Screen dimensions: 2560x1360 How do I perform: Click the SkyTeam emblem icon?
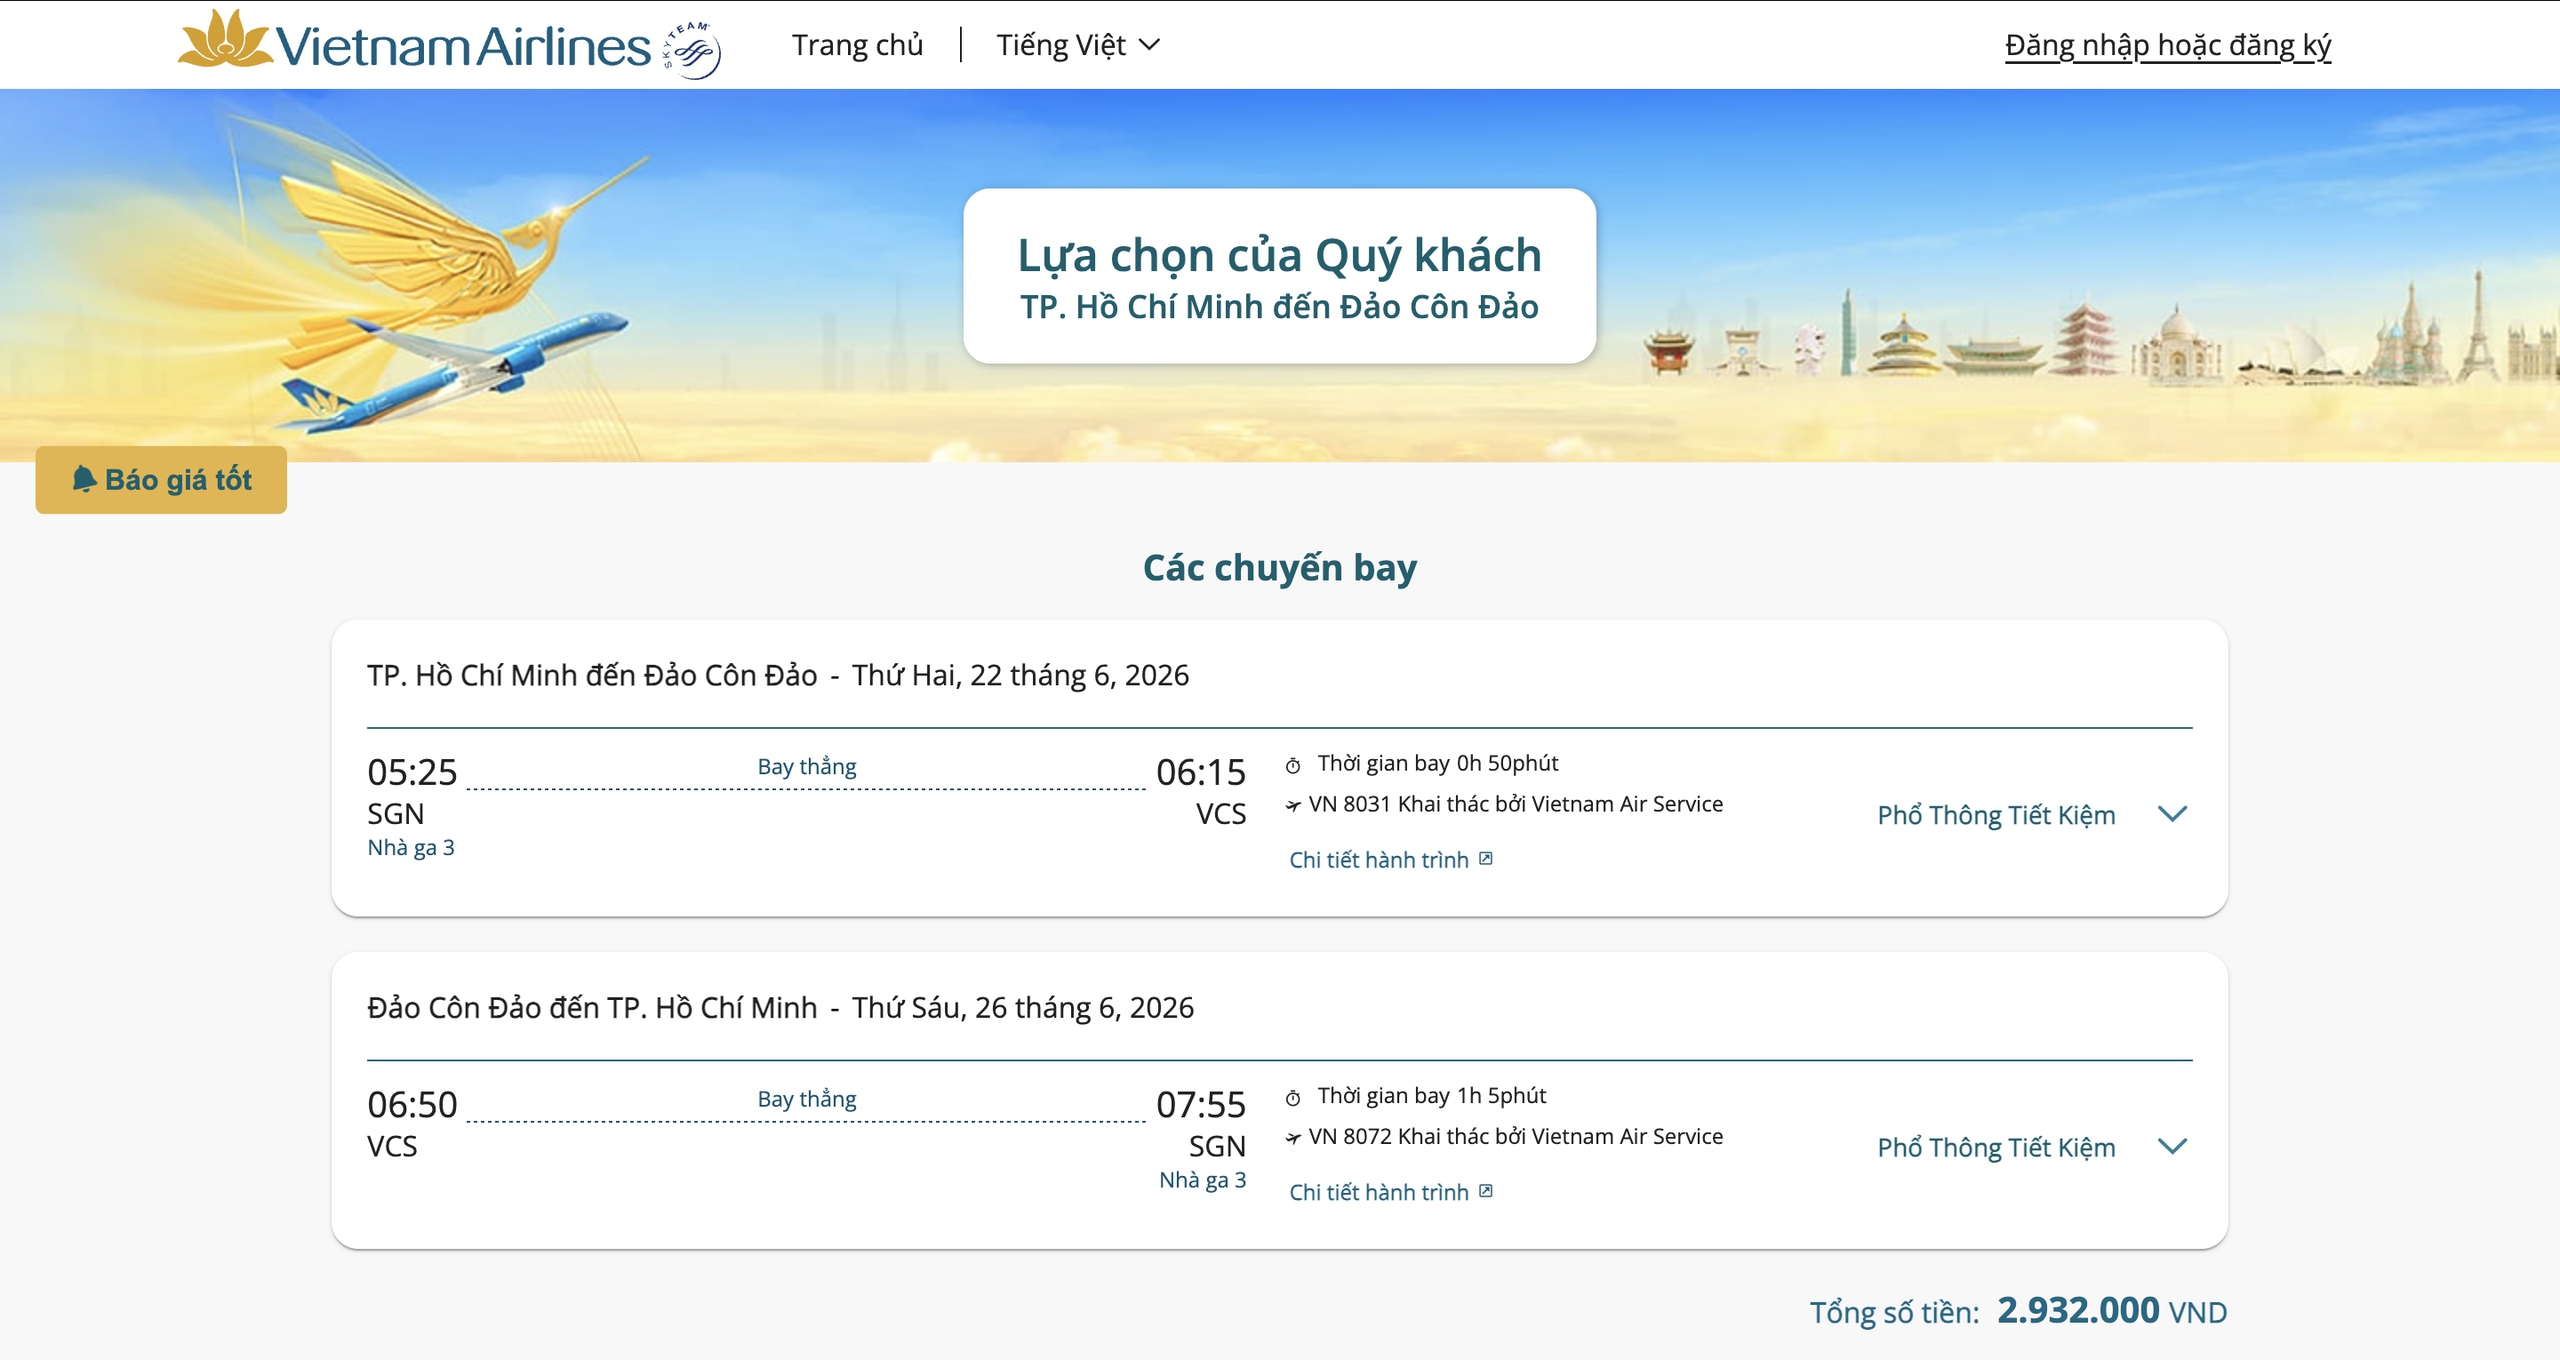click(692, 49)
